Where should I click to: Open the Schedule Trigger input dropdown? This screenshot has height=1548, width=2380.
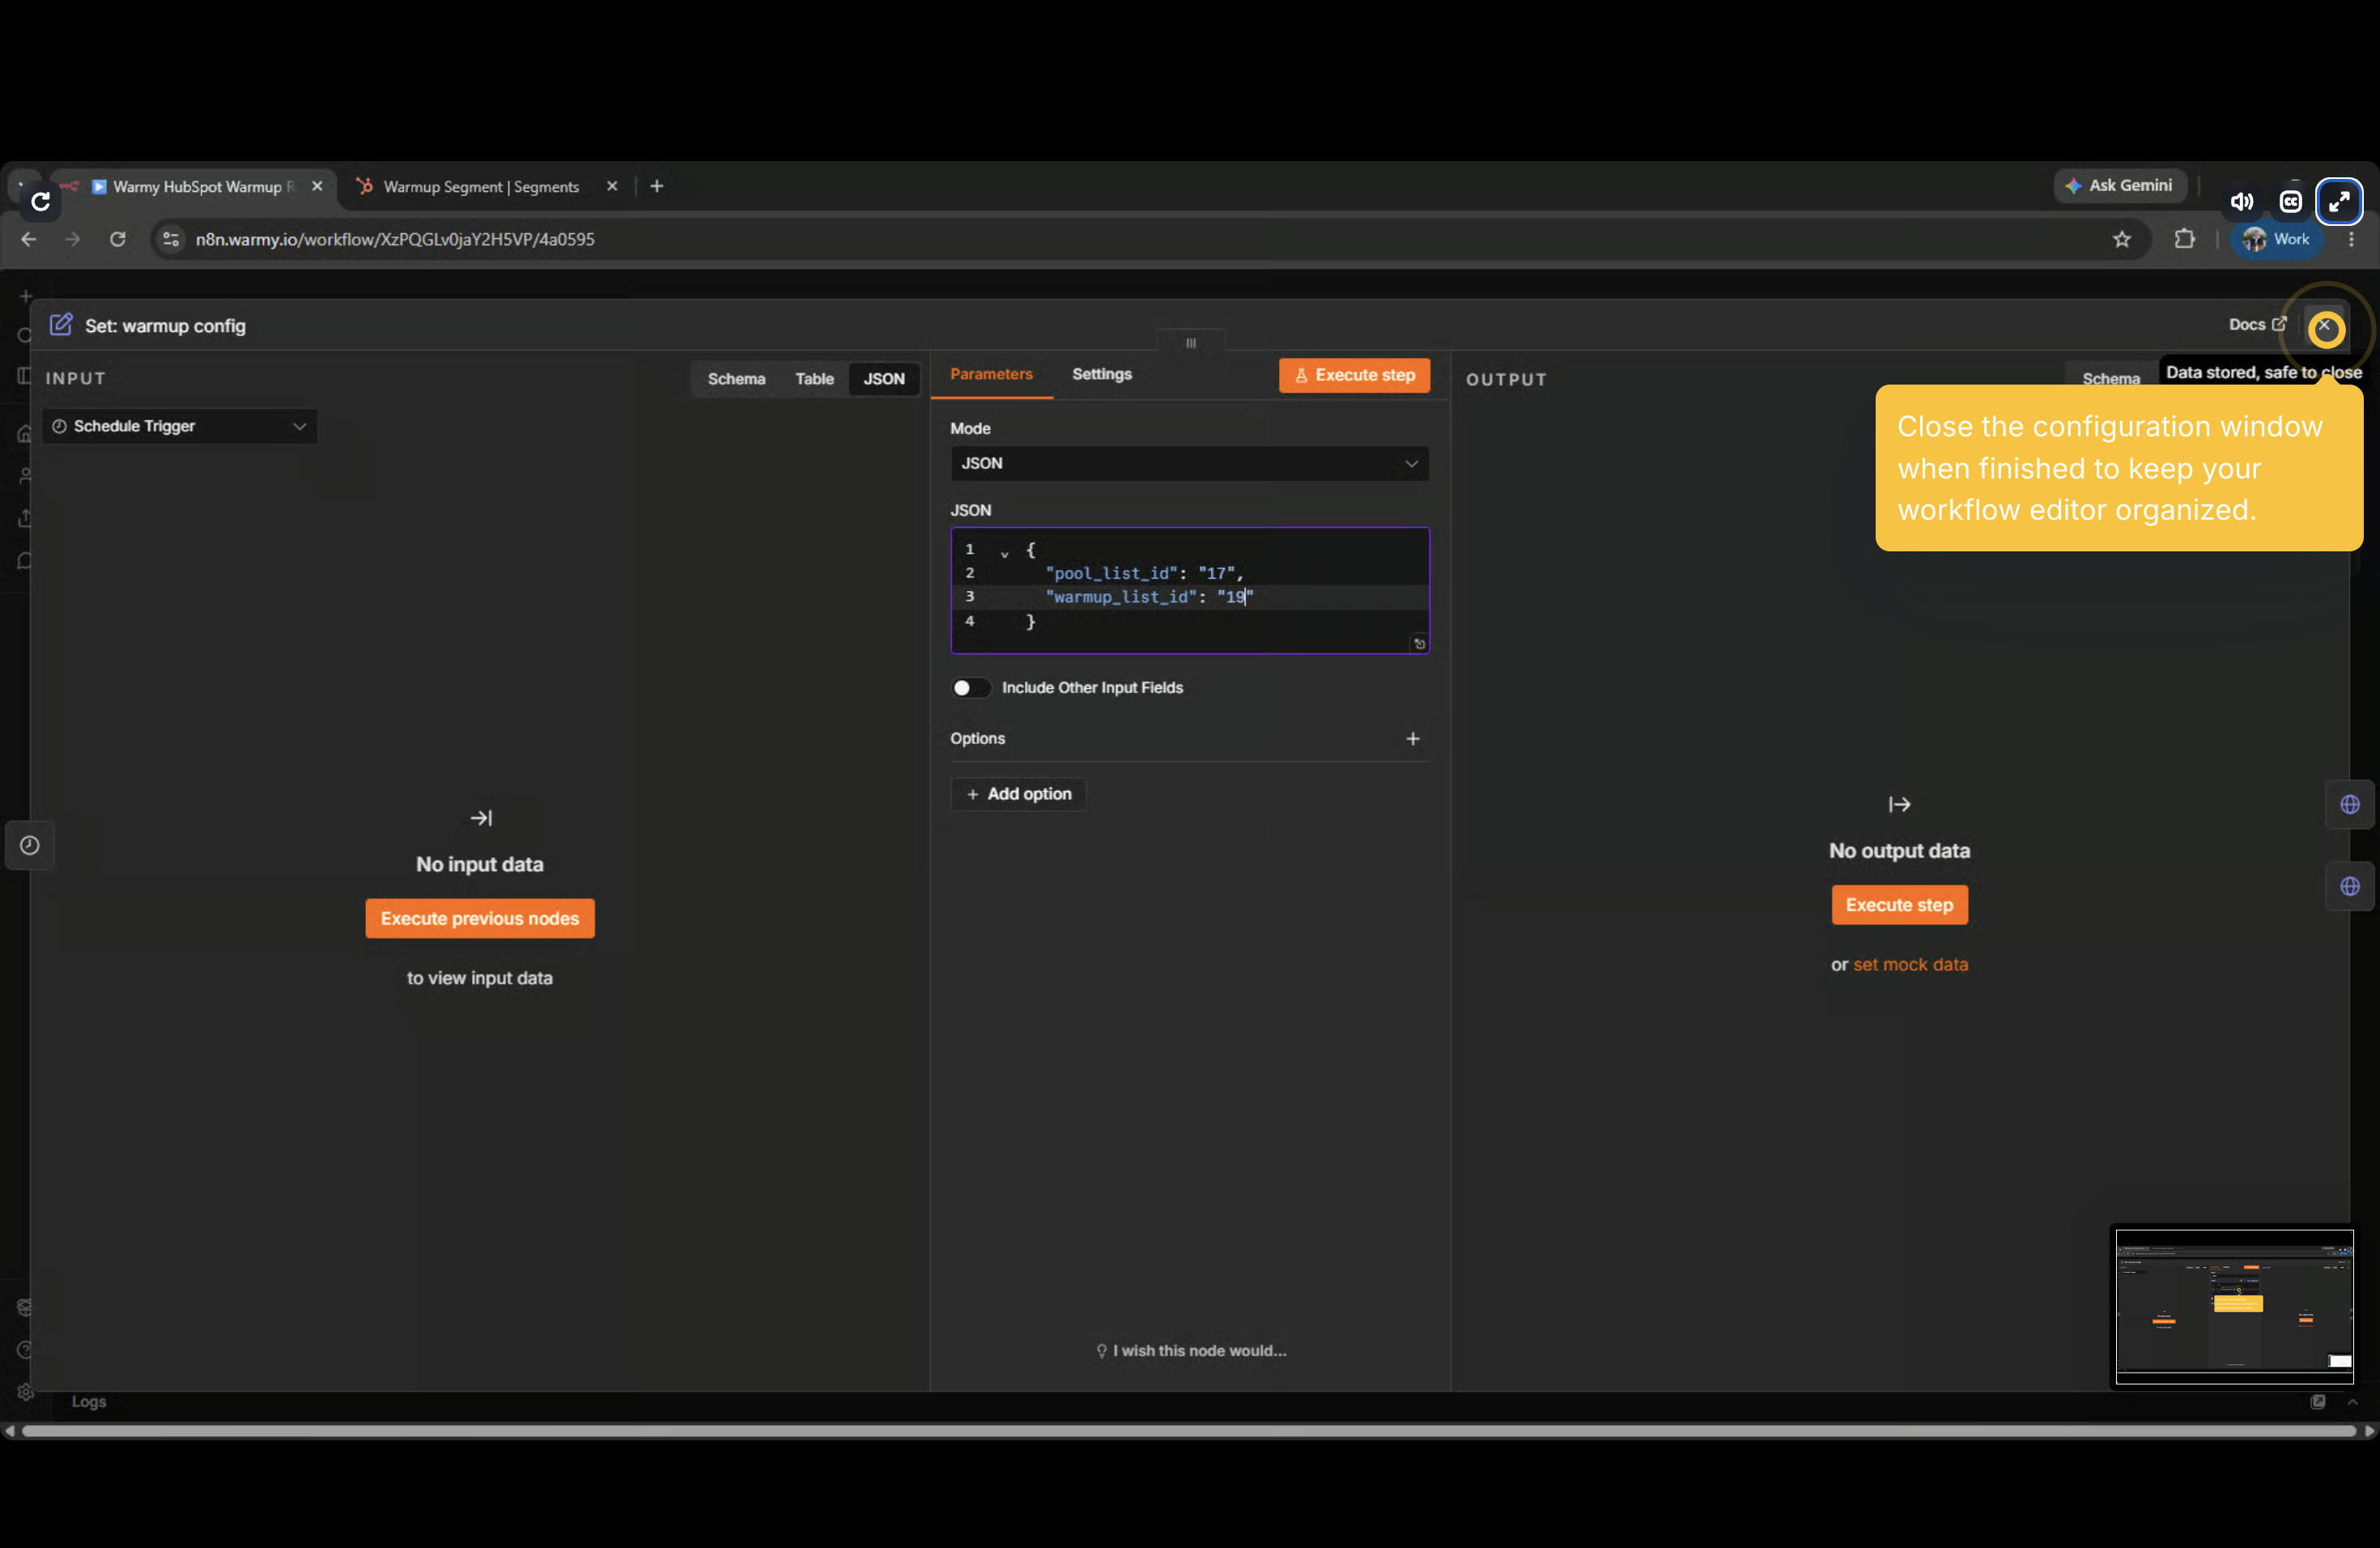click(180, 426)
